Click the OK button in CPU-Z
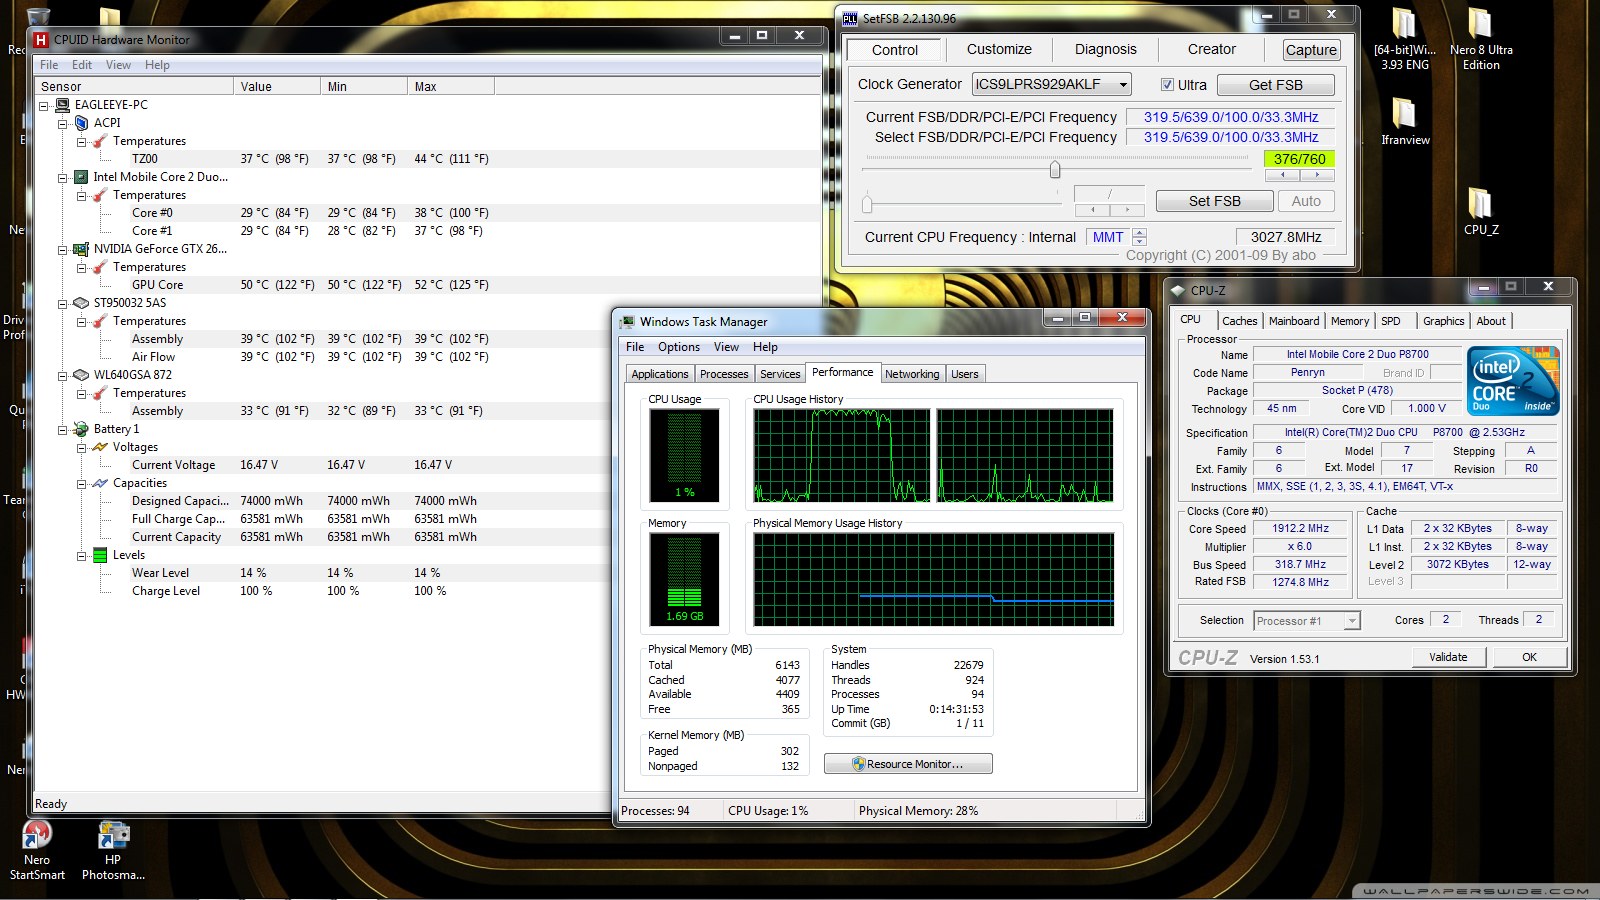Viewport: 1600px width, 900px height. (1529, 657)
